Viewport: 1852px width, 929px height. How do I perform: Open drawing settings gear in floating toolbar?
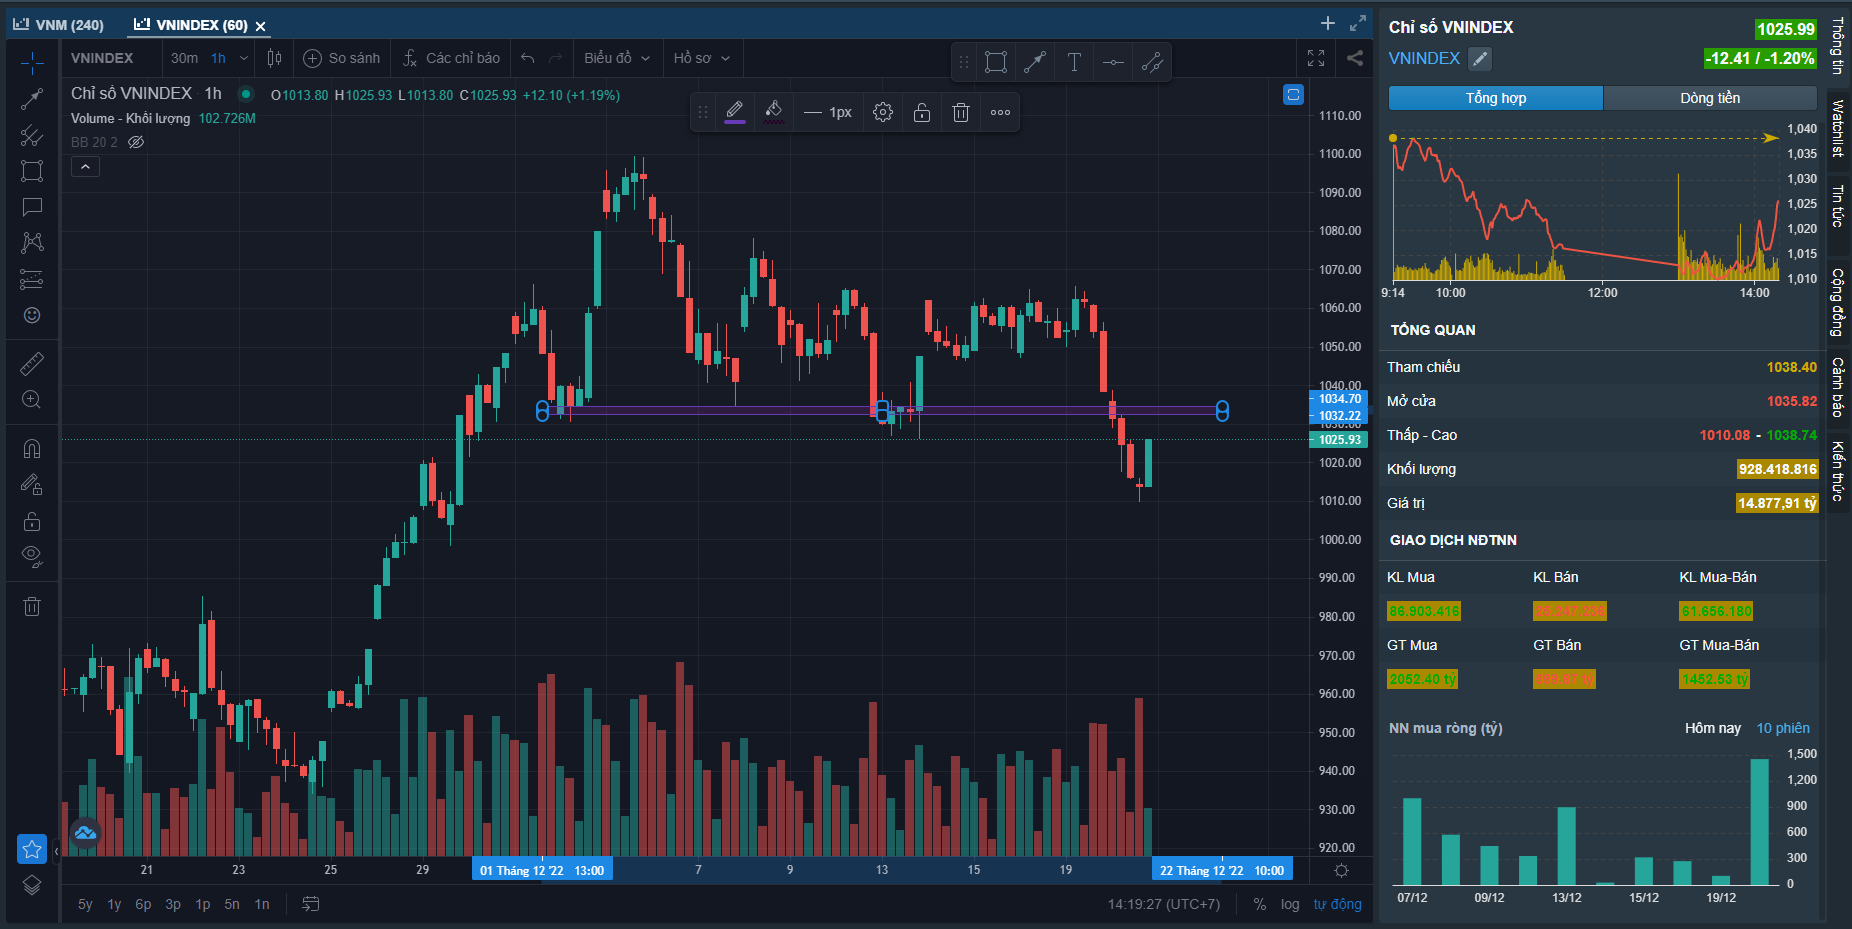tap(882, 112)
